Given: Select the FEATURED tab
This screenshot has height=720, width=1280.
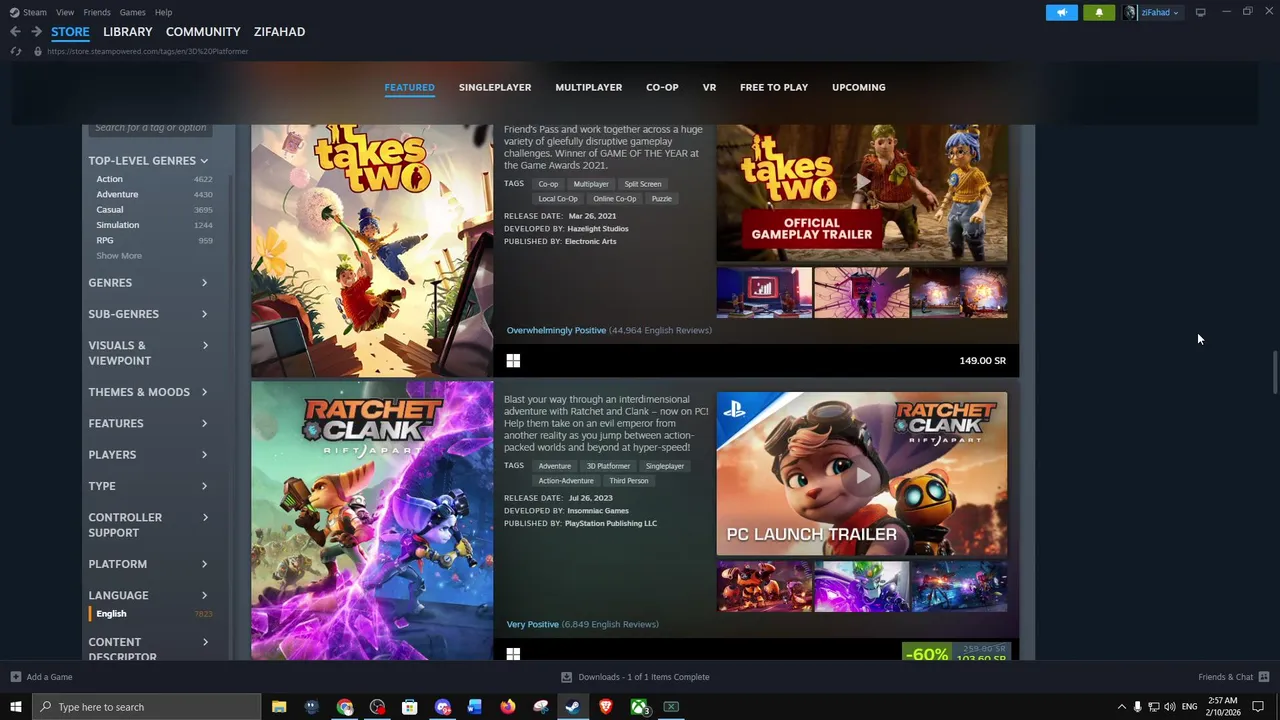Looking at the screenshot, I should [x=409, y=87].
